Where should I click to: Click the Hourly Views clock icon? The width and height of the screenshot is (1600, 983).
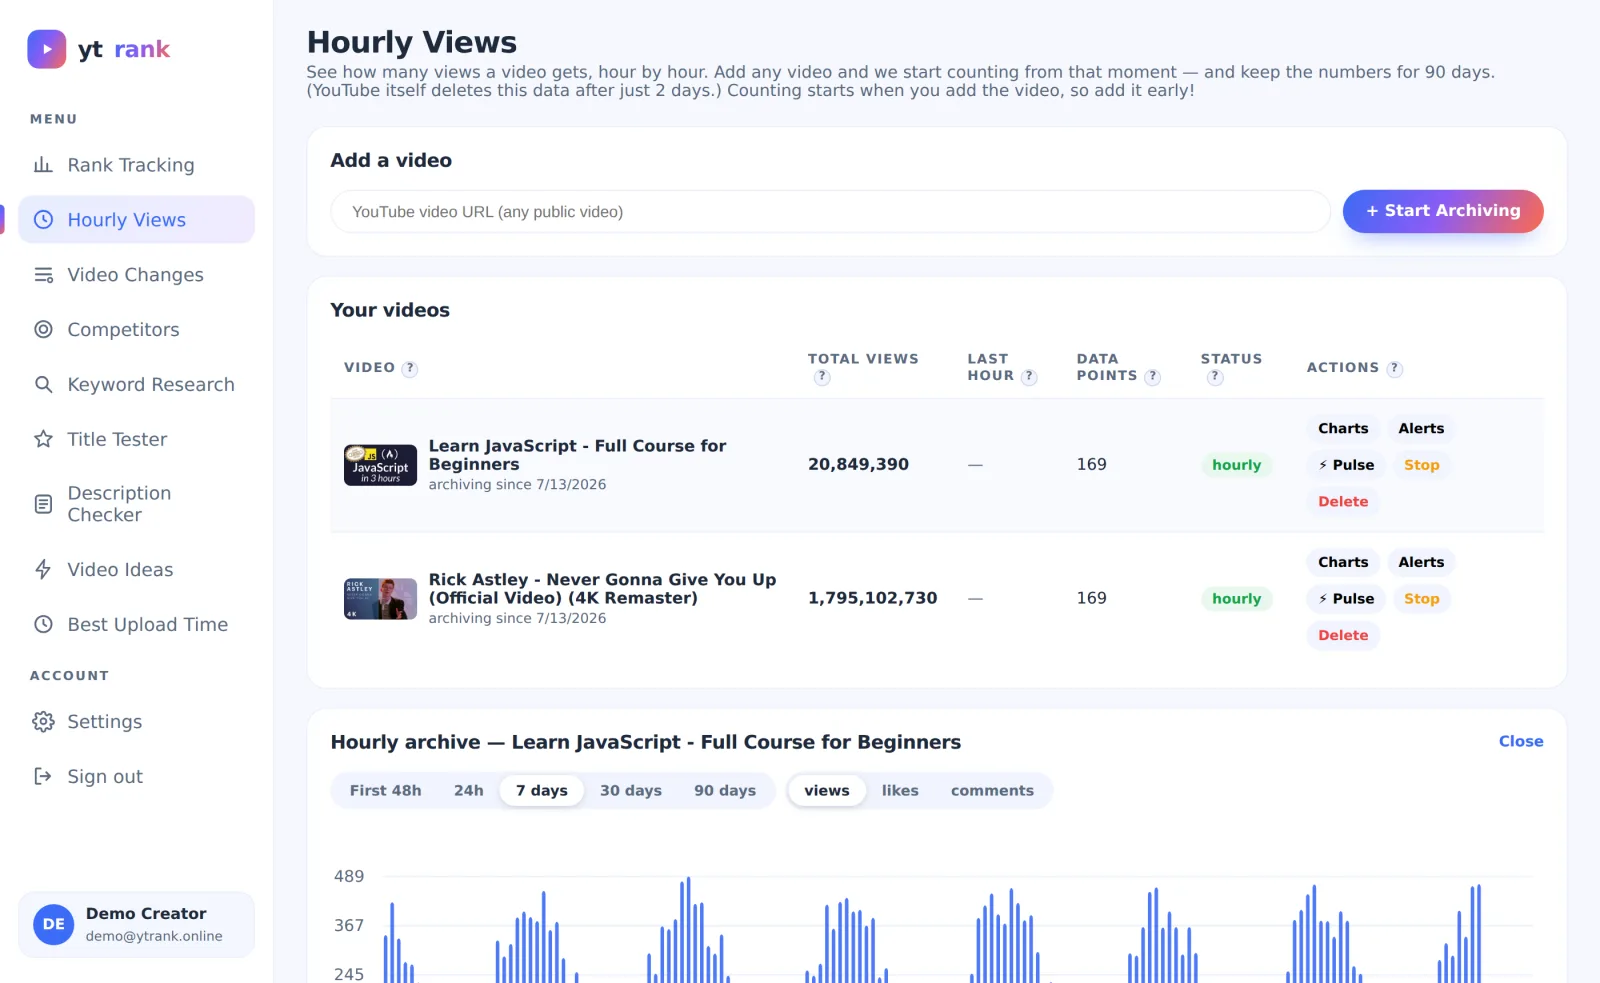click(43, 220)
